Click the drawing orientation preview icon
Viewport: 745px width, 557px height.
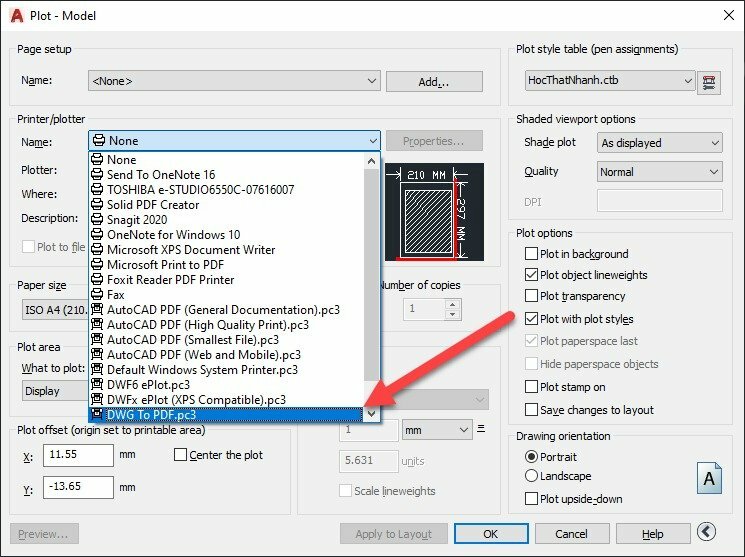click(x=709, y=479)
